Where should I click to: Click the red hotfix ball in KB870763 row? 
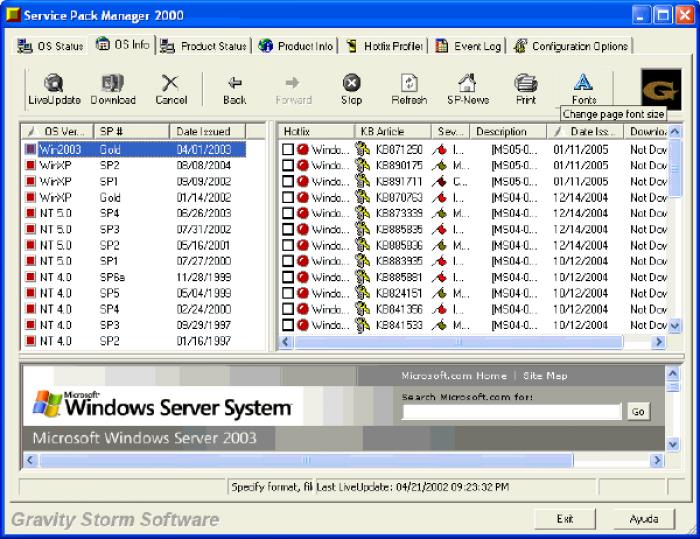[303, 197]
